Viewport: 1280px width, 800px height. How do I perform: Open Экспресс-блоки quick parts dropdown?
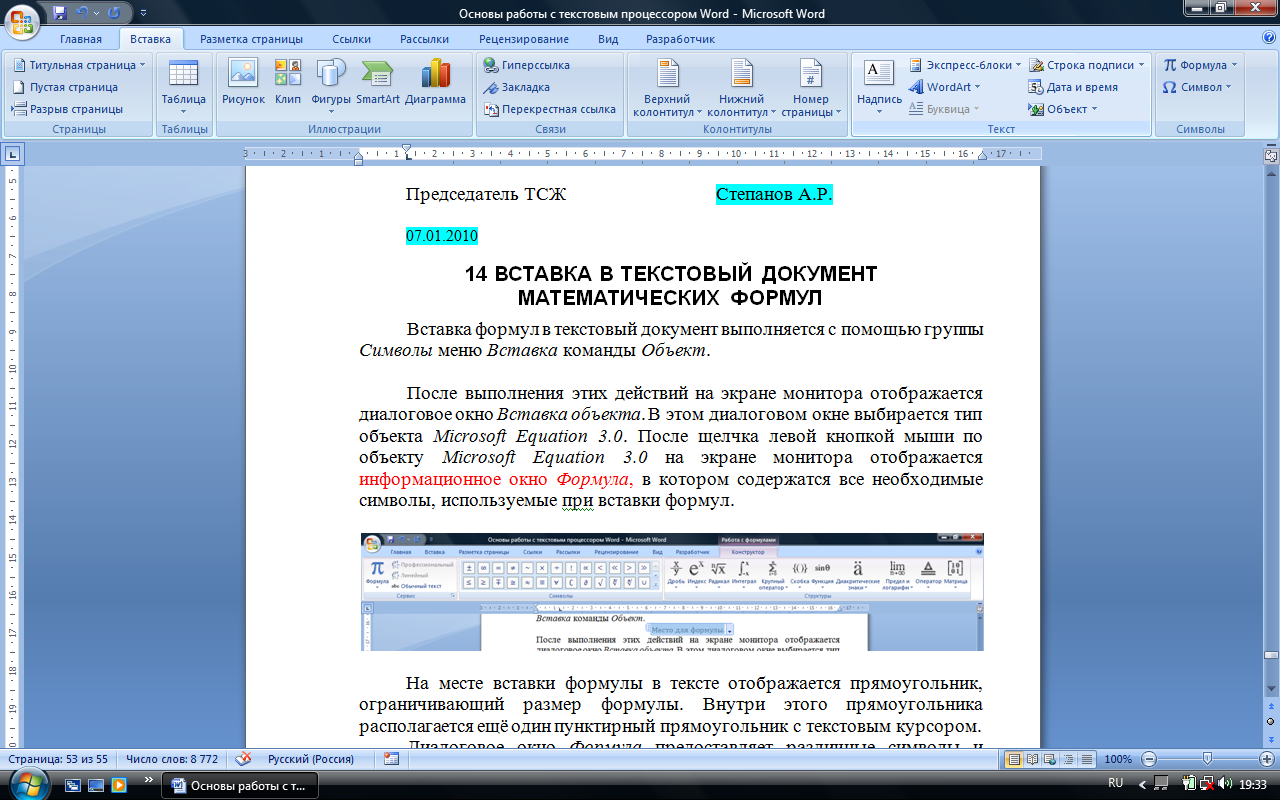tap(965, 65)
